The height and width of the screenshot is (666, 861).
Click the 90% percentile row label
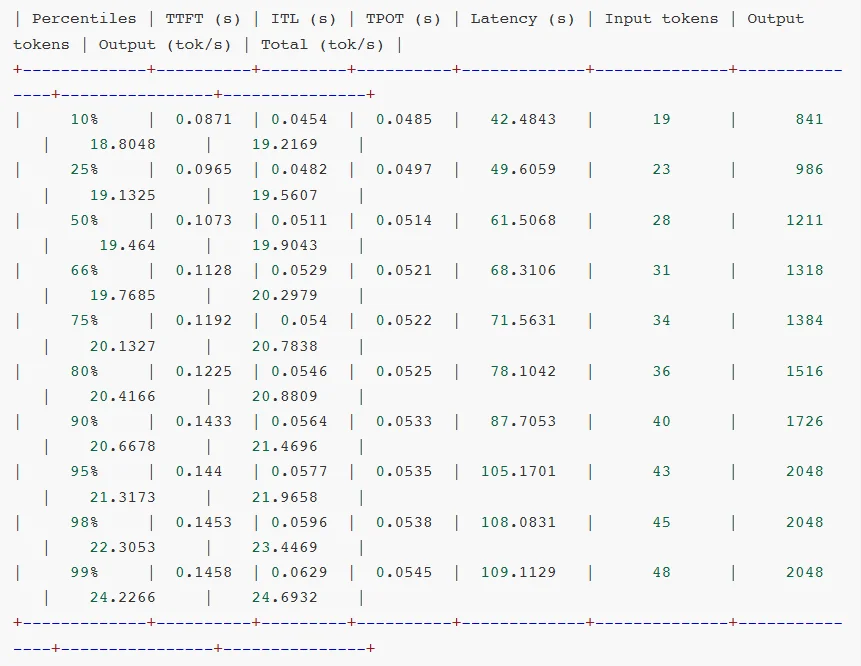coord(84,422)
